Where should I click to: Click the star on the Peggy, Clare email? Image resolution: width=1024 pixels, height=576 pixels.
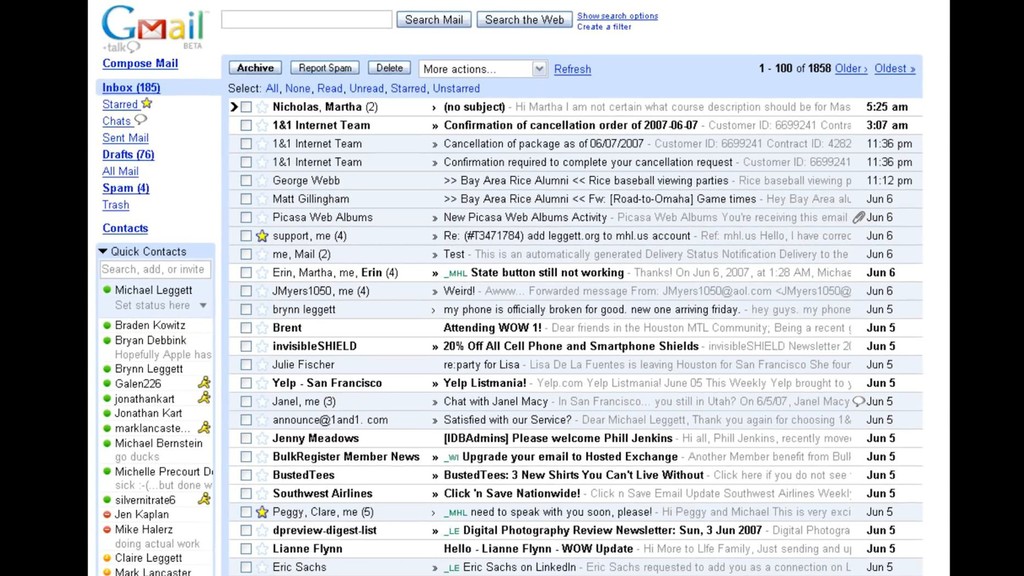tap(262, 512)
